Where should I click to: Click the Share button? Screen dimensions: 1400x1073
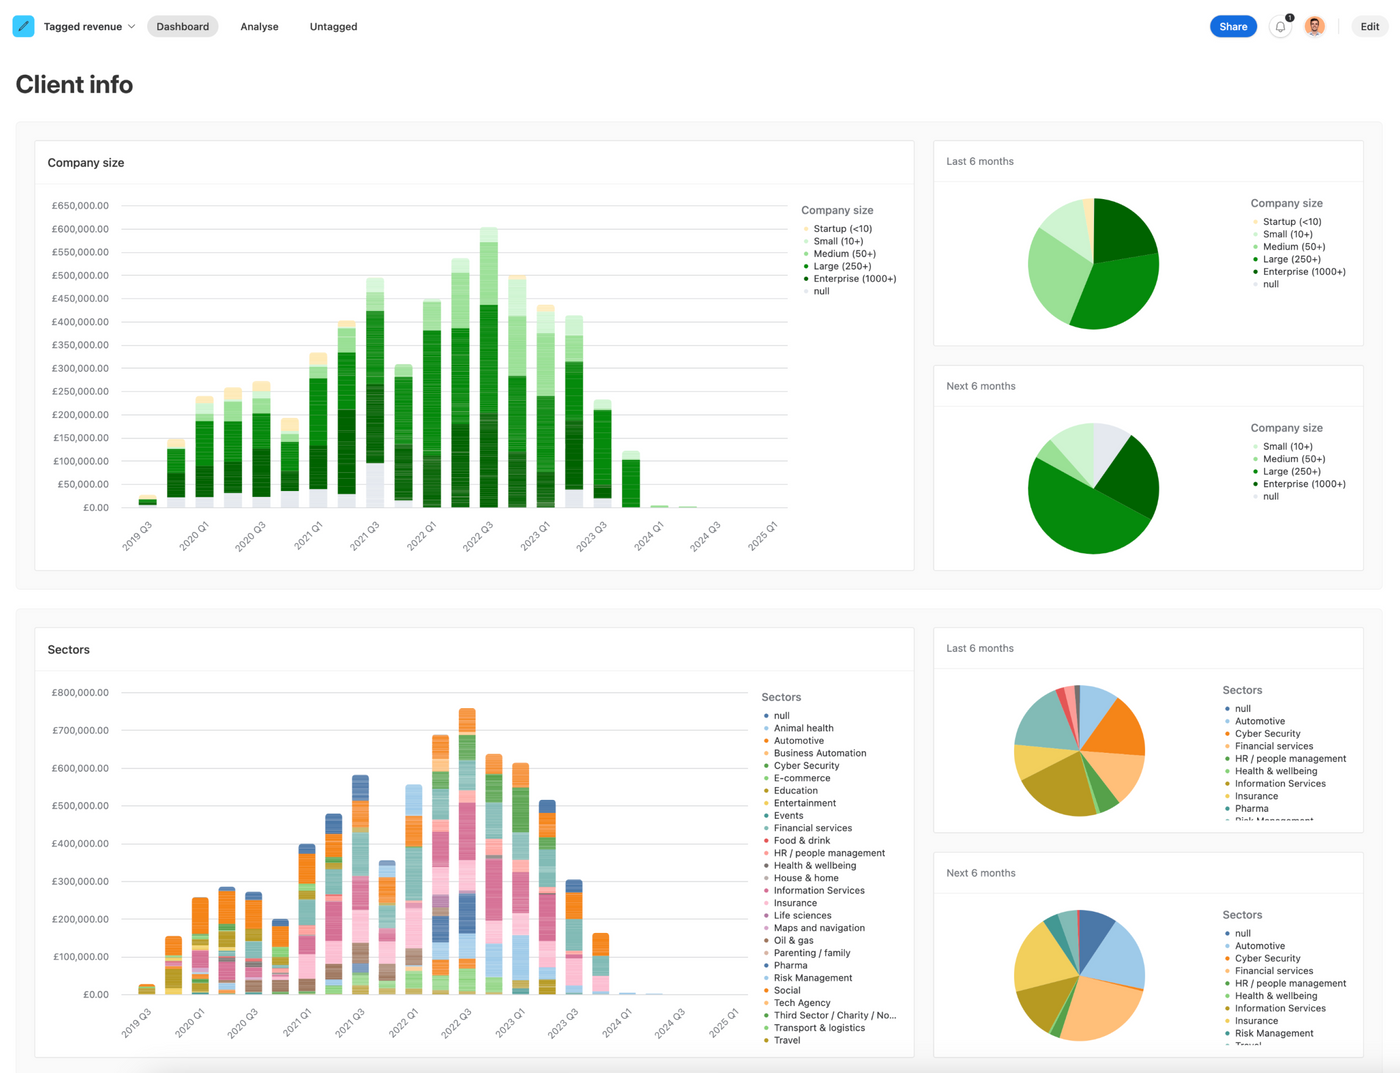pos(1233,26)
